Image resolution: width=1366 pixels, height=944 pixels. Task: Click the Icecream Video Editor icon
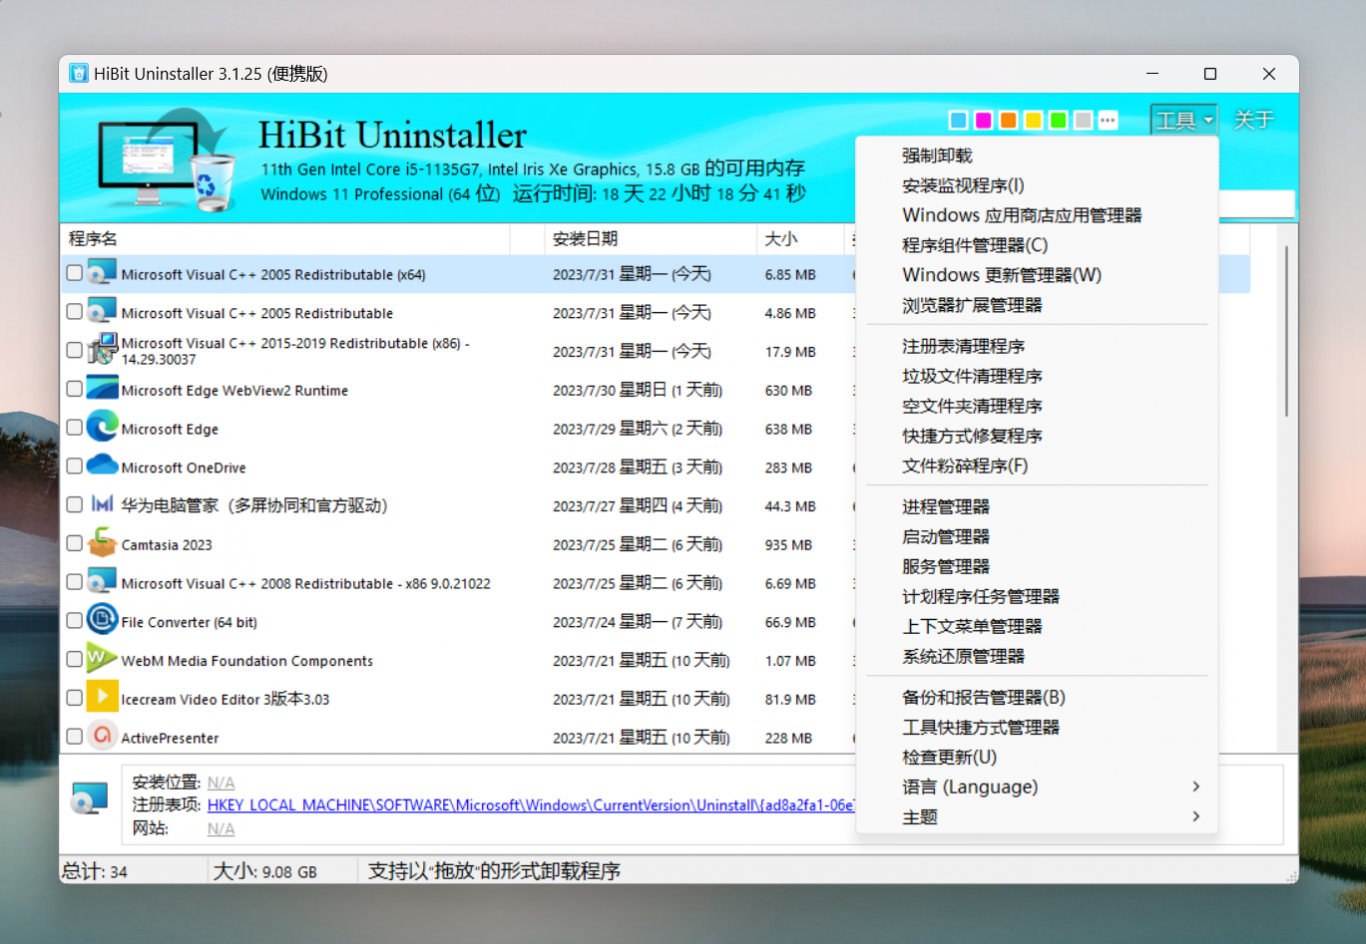[102, 697]
